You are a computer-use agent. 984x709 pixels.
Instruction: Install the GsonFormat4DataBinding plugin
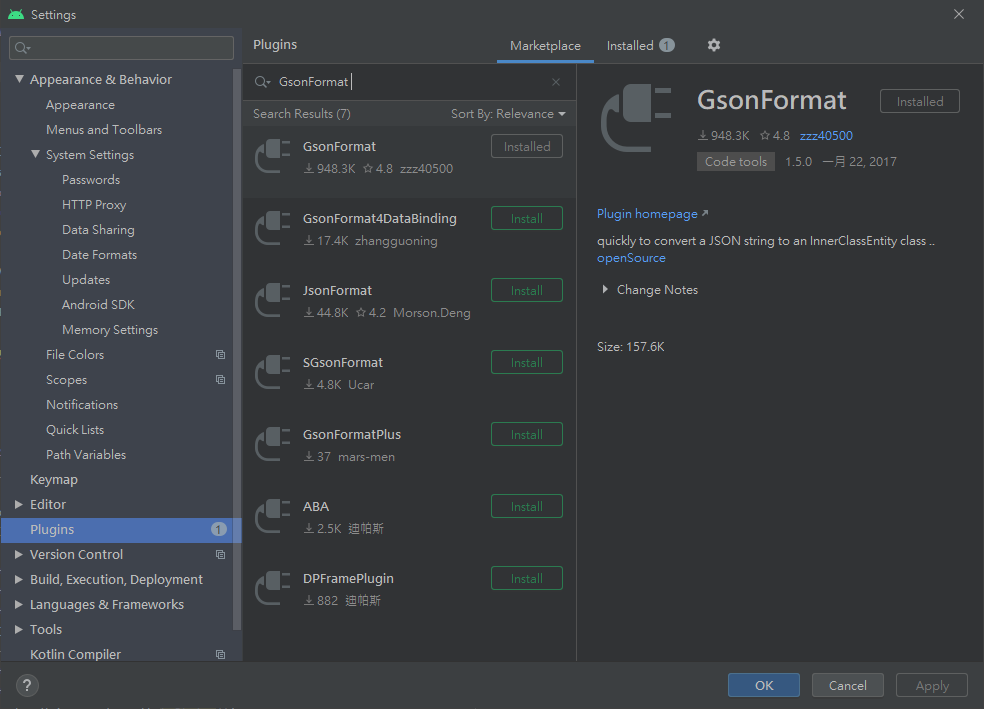click(x=527, y=218)
